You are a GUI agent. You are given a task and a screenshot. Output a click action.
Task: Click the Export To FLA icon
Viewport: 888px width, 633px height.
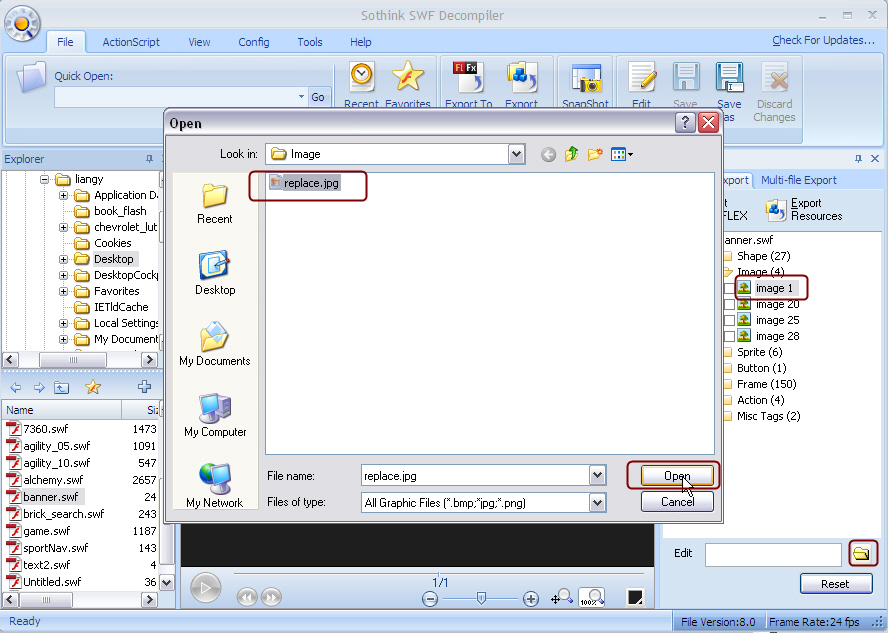point(468,80)
